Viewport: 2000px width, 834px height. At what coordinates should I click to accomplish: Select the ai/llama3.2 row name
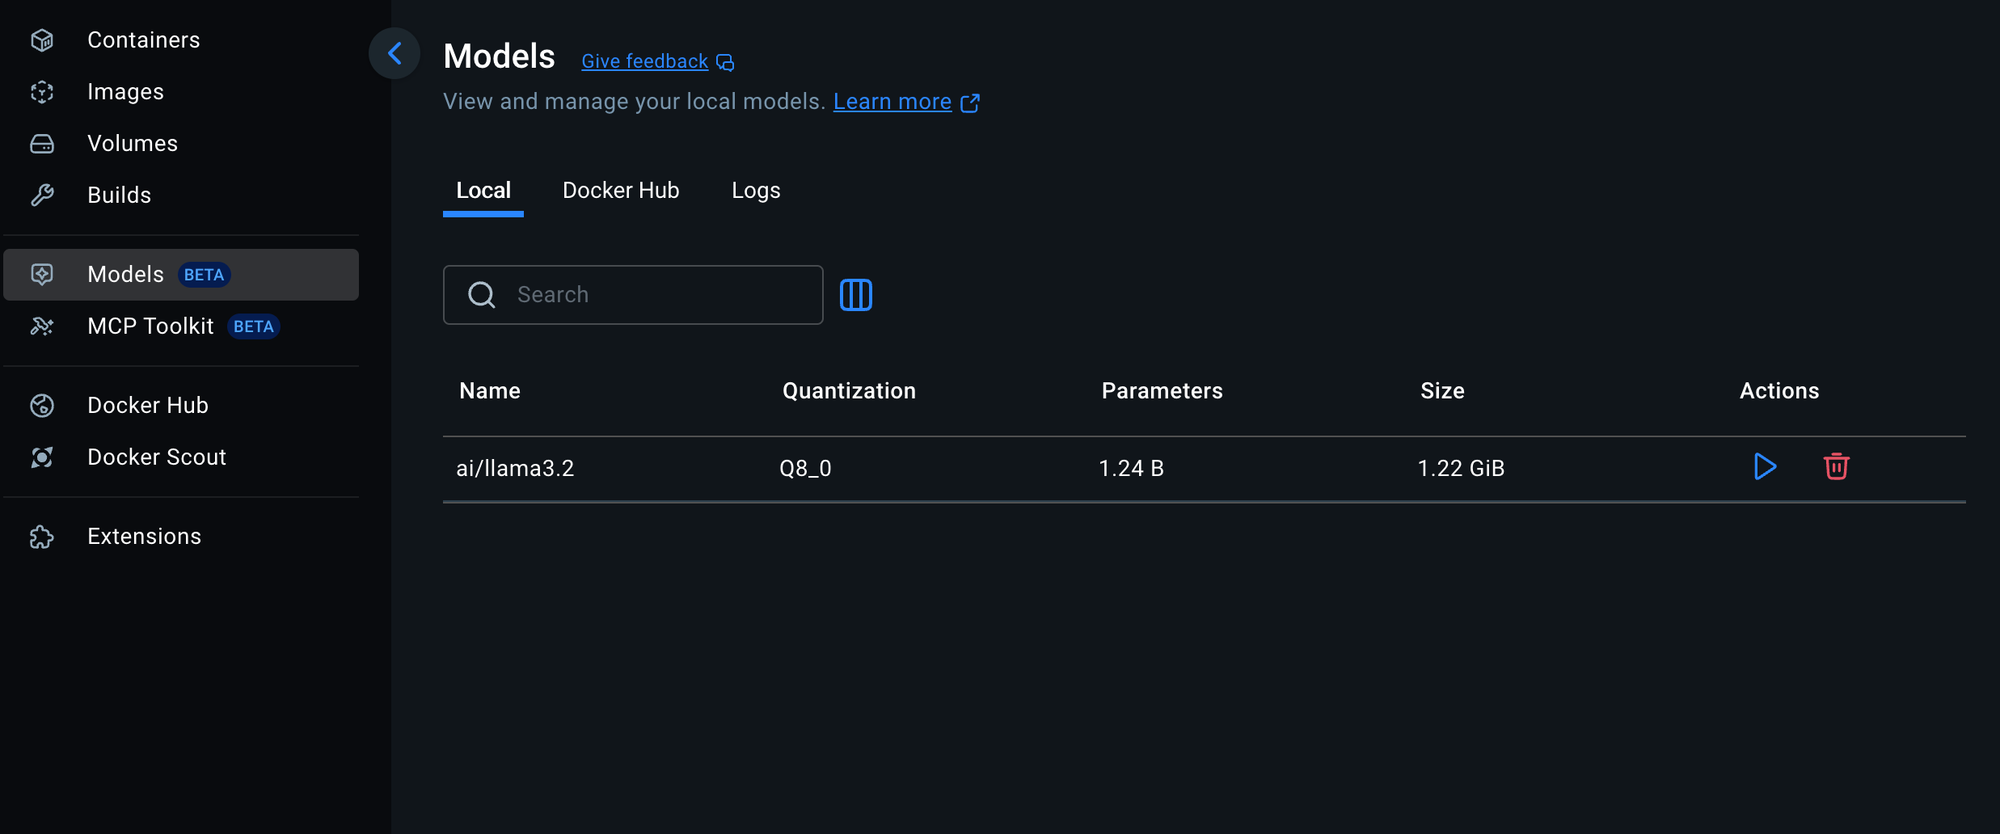pos(515,468)
